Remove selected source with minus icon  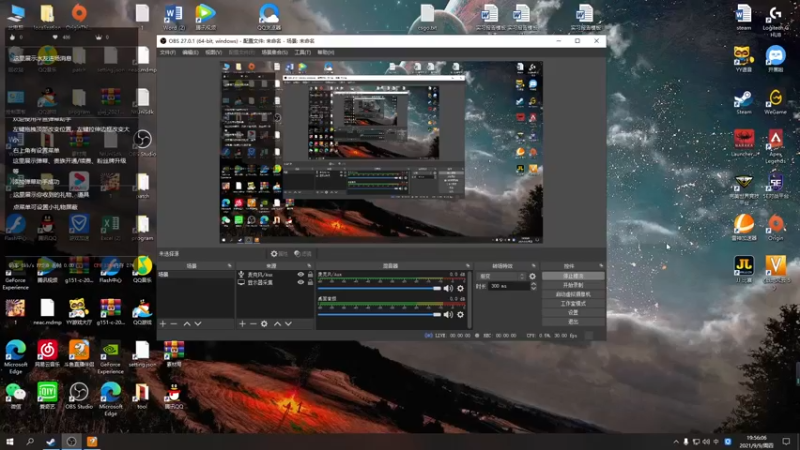click(x=253, y=324)
